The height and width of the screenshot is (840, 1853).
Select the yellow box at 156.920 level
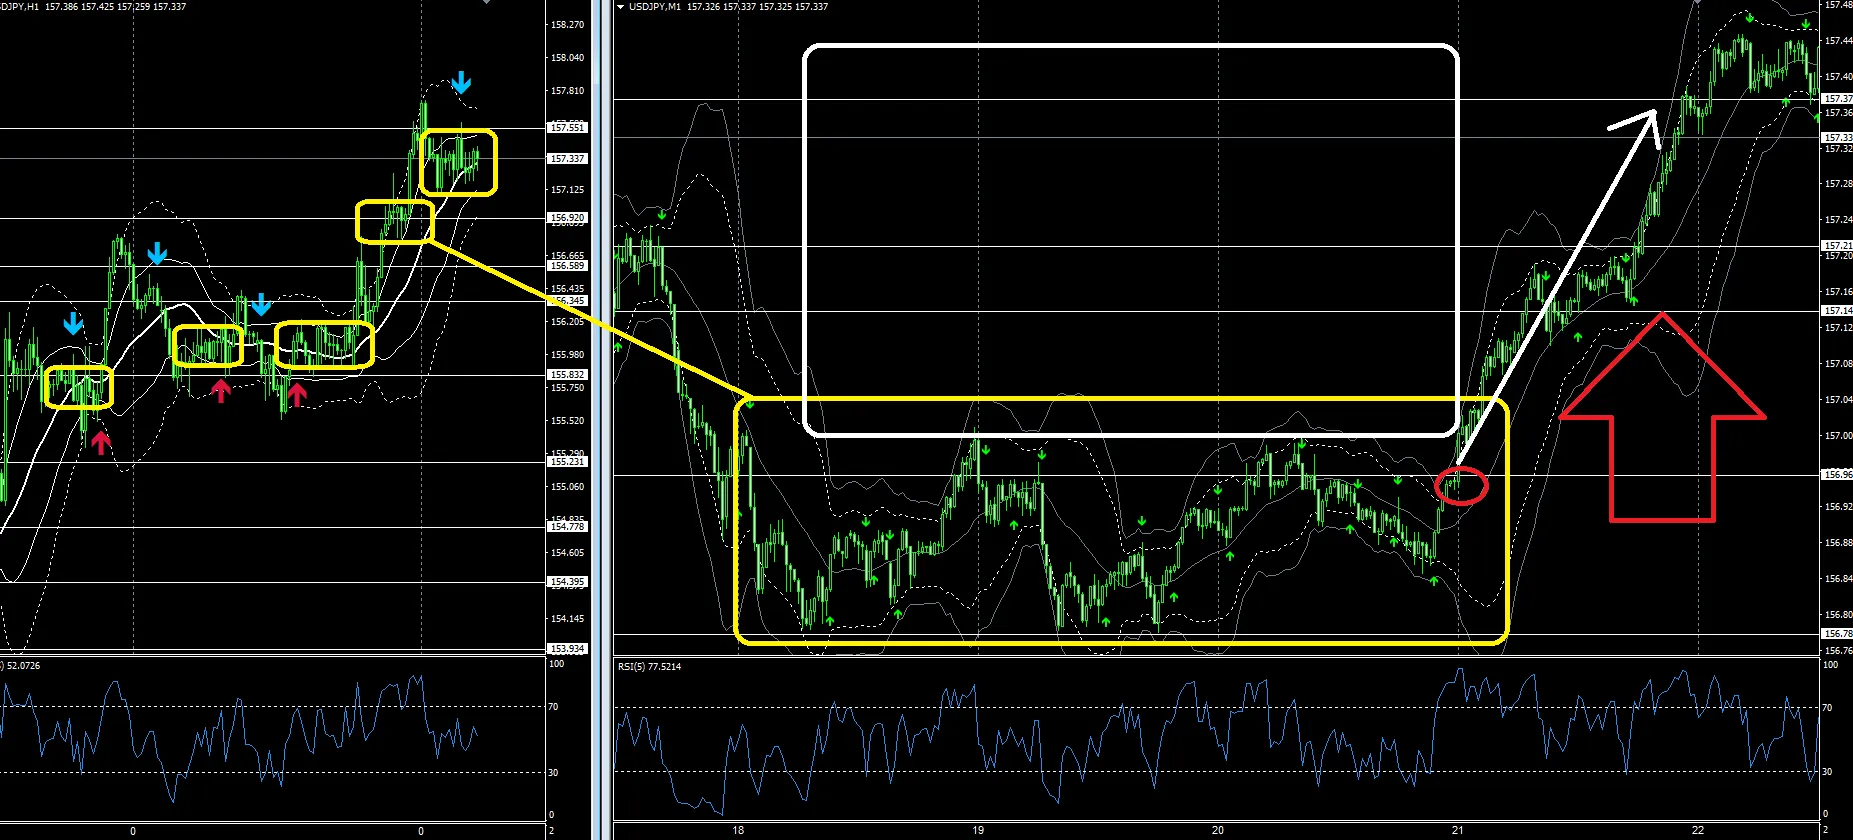click(x=395, y=222)
